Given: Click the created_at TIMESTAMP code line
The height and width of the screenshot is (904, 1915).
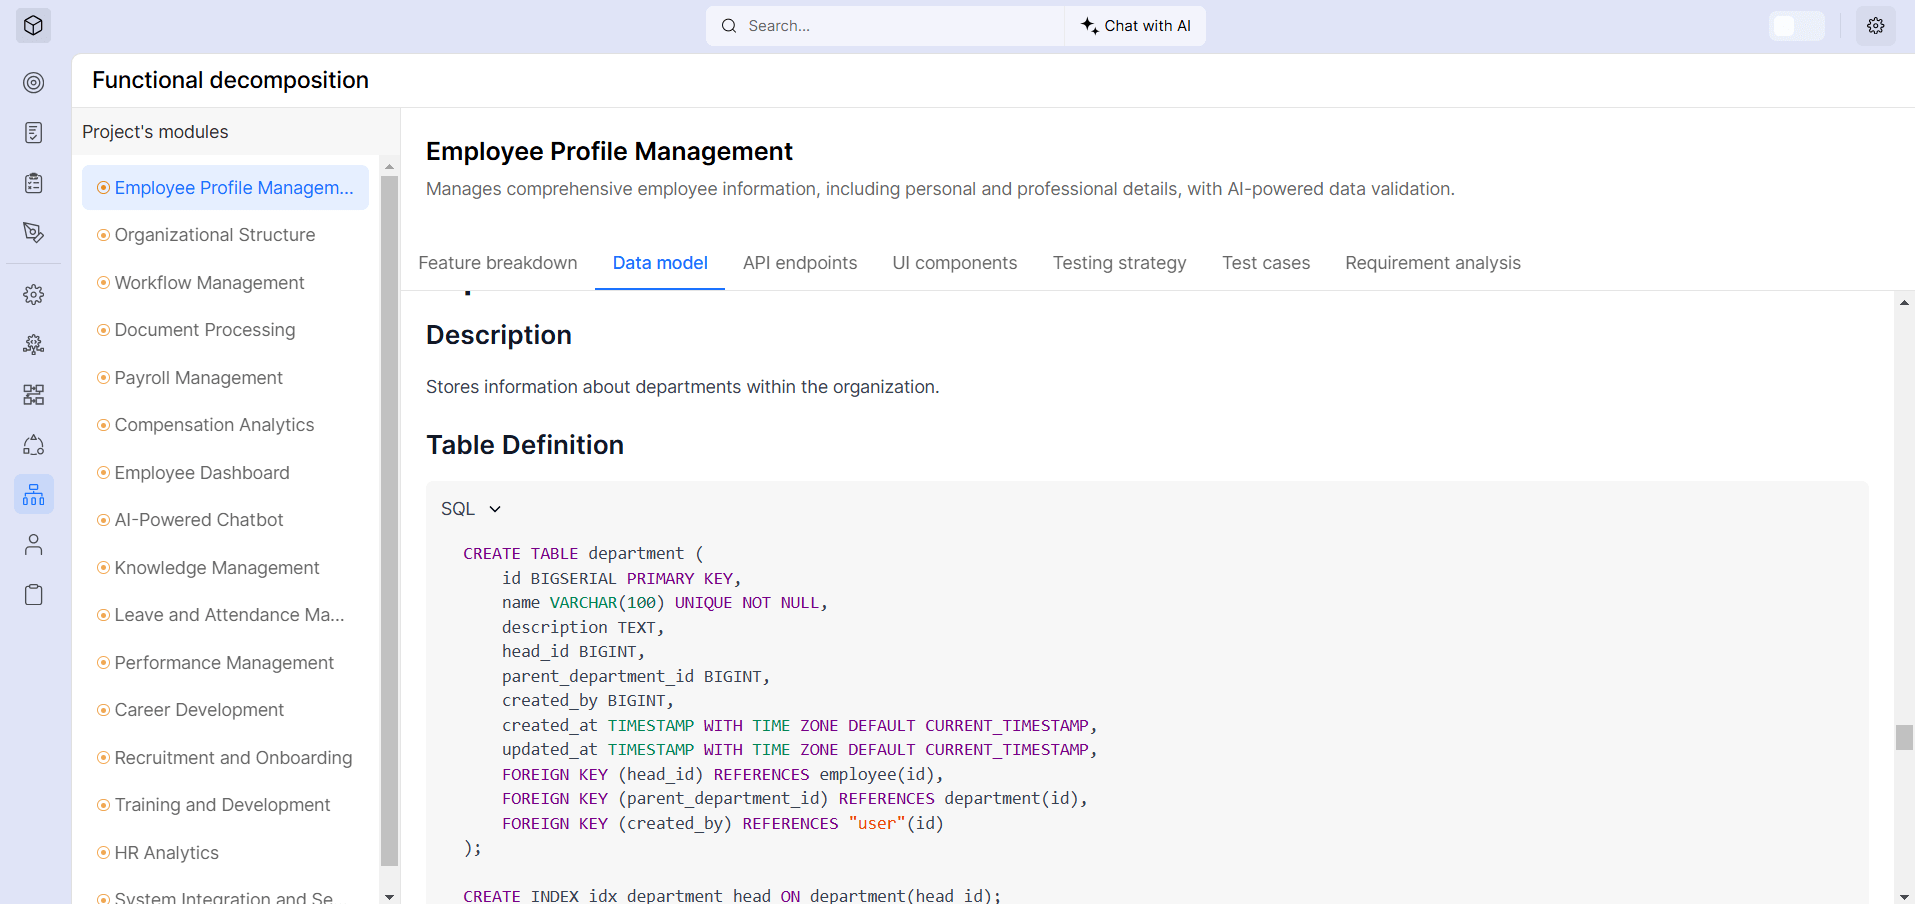Looking at the screenshot, I should tap(800, 726).
